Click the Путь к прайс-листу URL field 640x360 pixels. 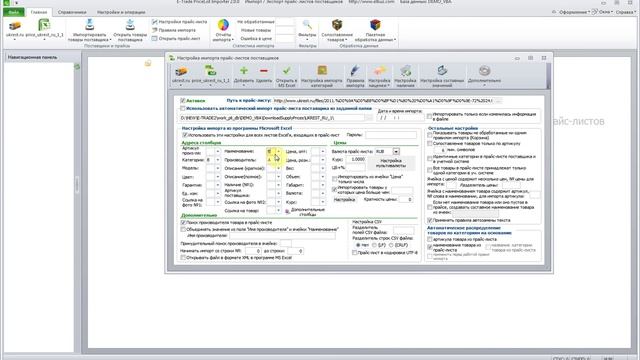pos(383,100)
